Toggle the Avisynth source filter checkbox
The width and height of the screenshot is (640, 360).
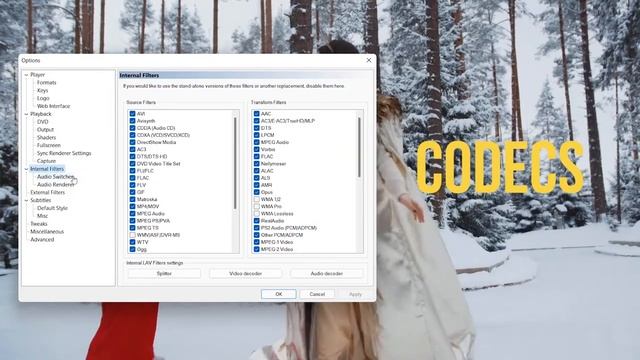132,121
